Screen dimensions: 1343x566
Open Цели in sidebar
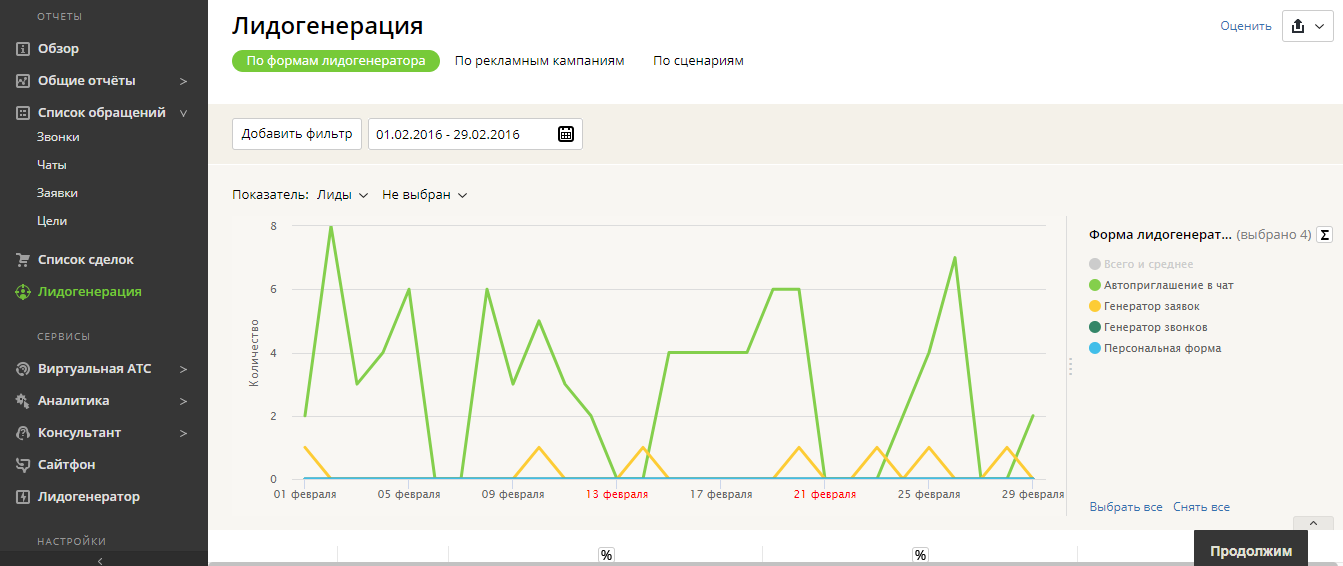[x=52, y=221]
